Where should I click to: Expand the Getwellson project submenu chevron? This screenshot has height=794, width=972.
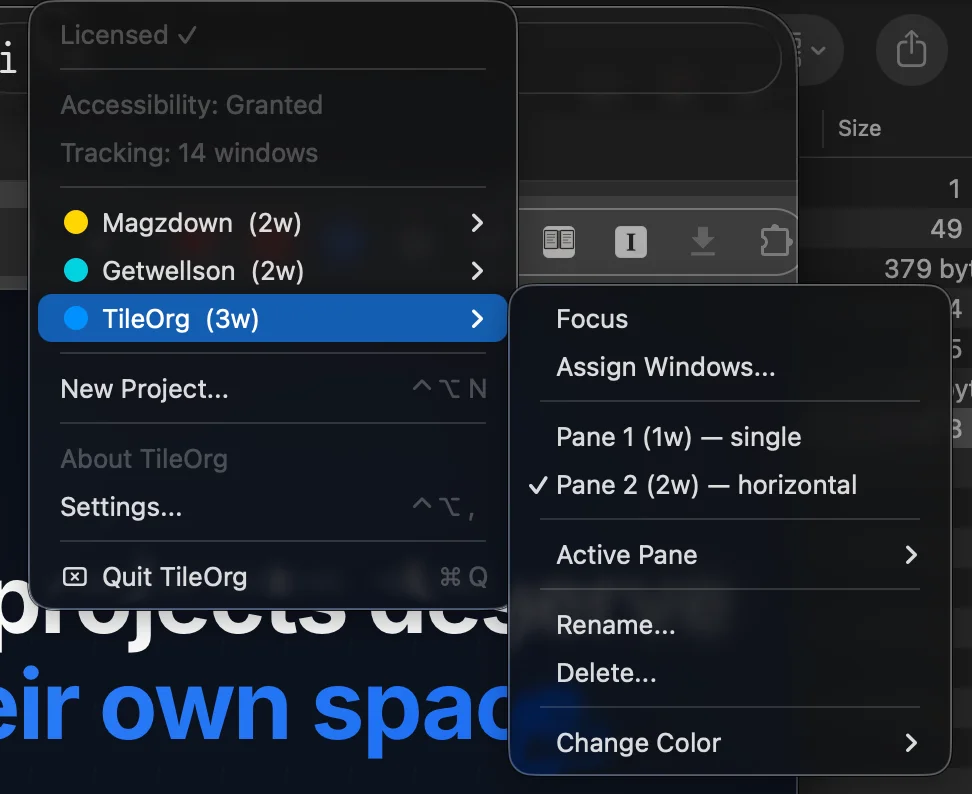(x=477, y=271)
